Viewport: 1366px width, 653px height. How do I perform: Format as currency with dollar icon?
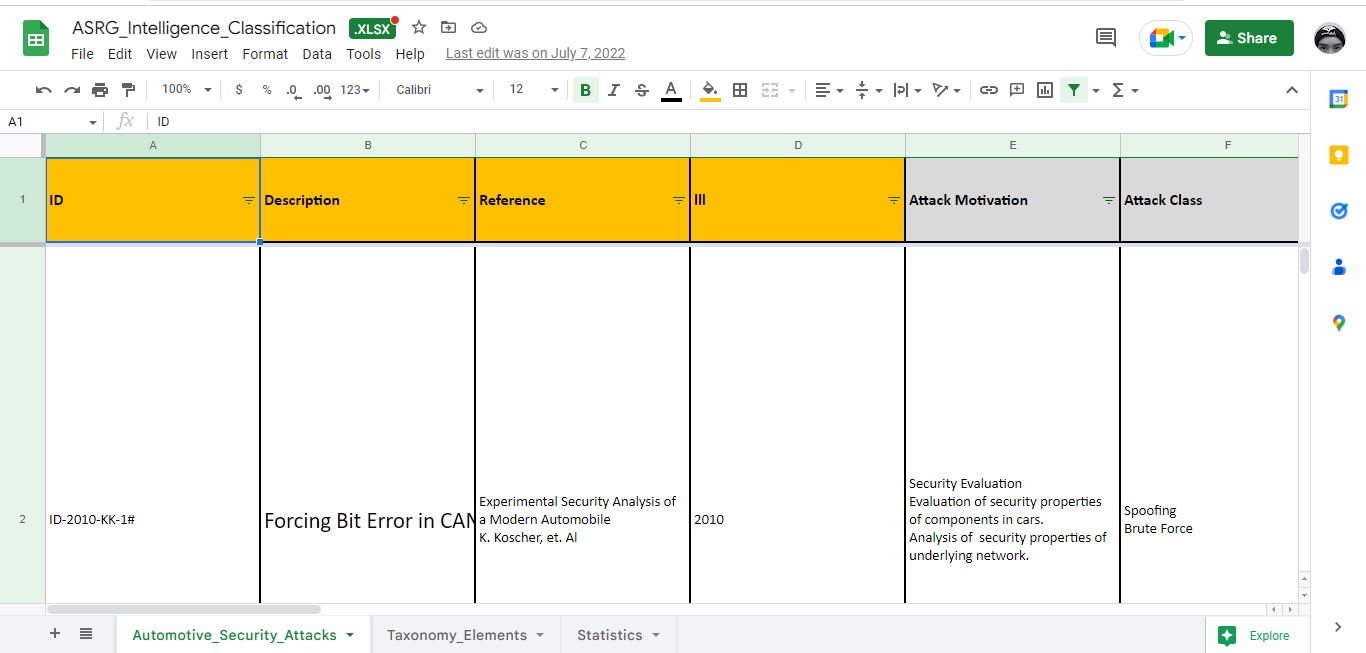[239, 90]
